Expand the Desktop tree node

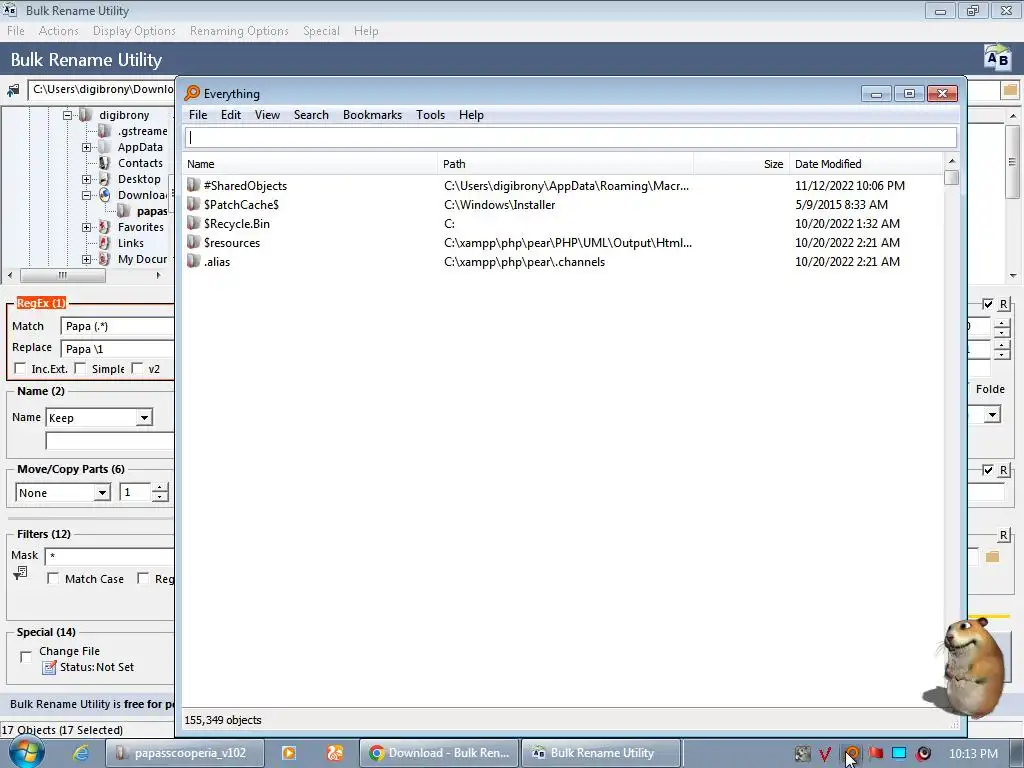coord(86,179)
